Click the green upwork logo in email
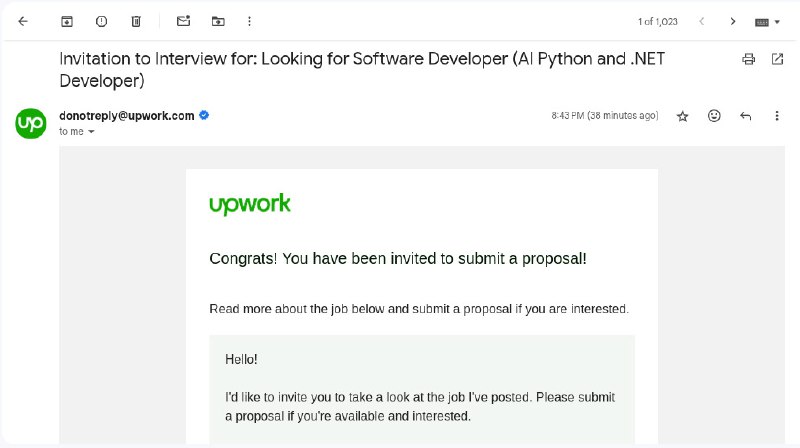 [250, 204]
